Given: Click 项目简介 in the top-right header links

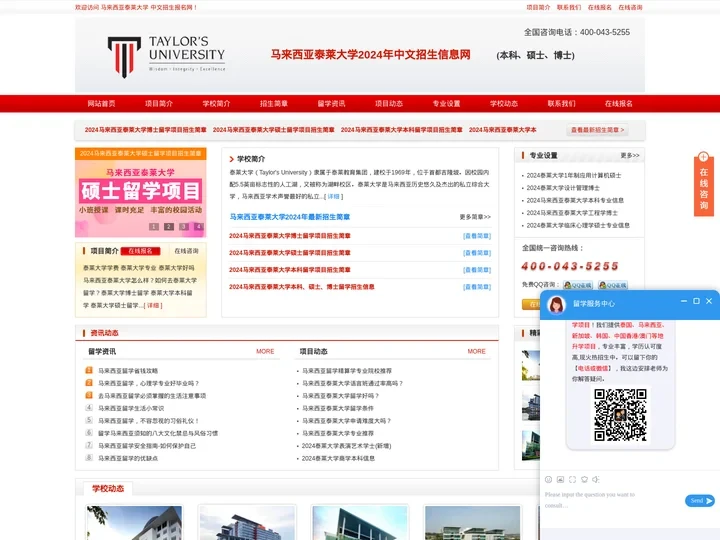Looking at the screenshot, I should pyautogui.click(x=538, y=7).
